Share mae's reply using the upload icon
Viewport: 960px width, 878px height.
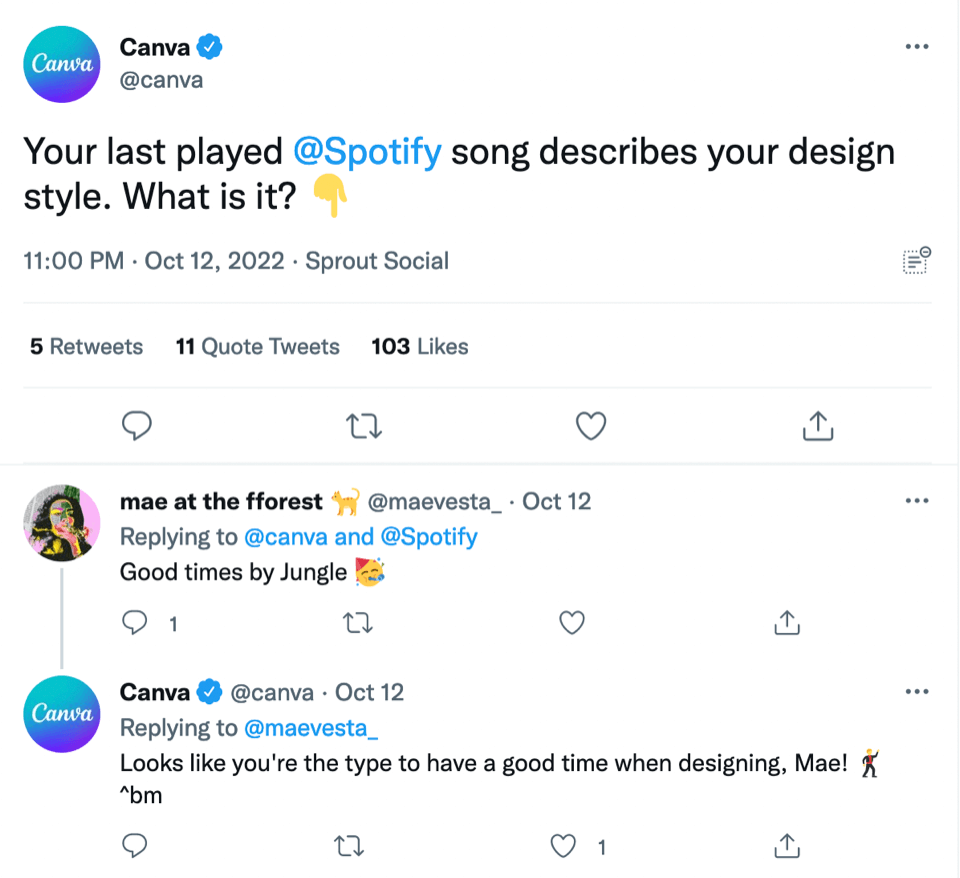[787, 622]
